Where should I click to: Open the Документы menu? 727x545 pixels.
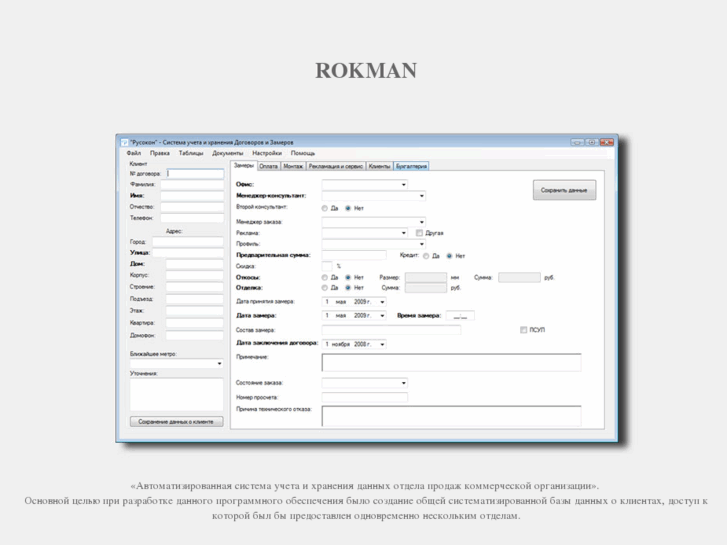pyautogui.click(x=227, y=153)
